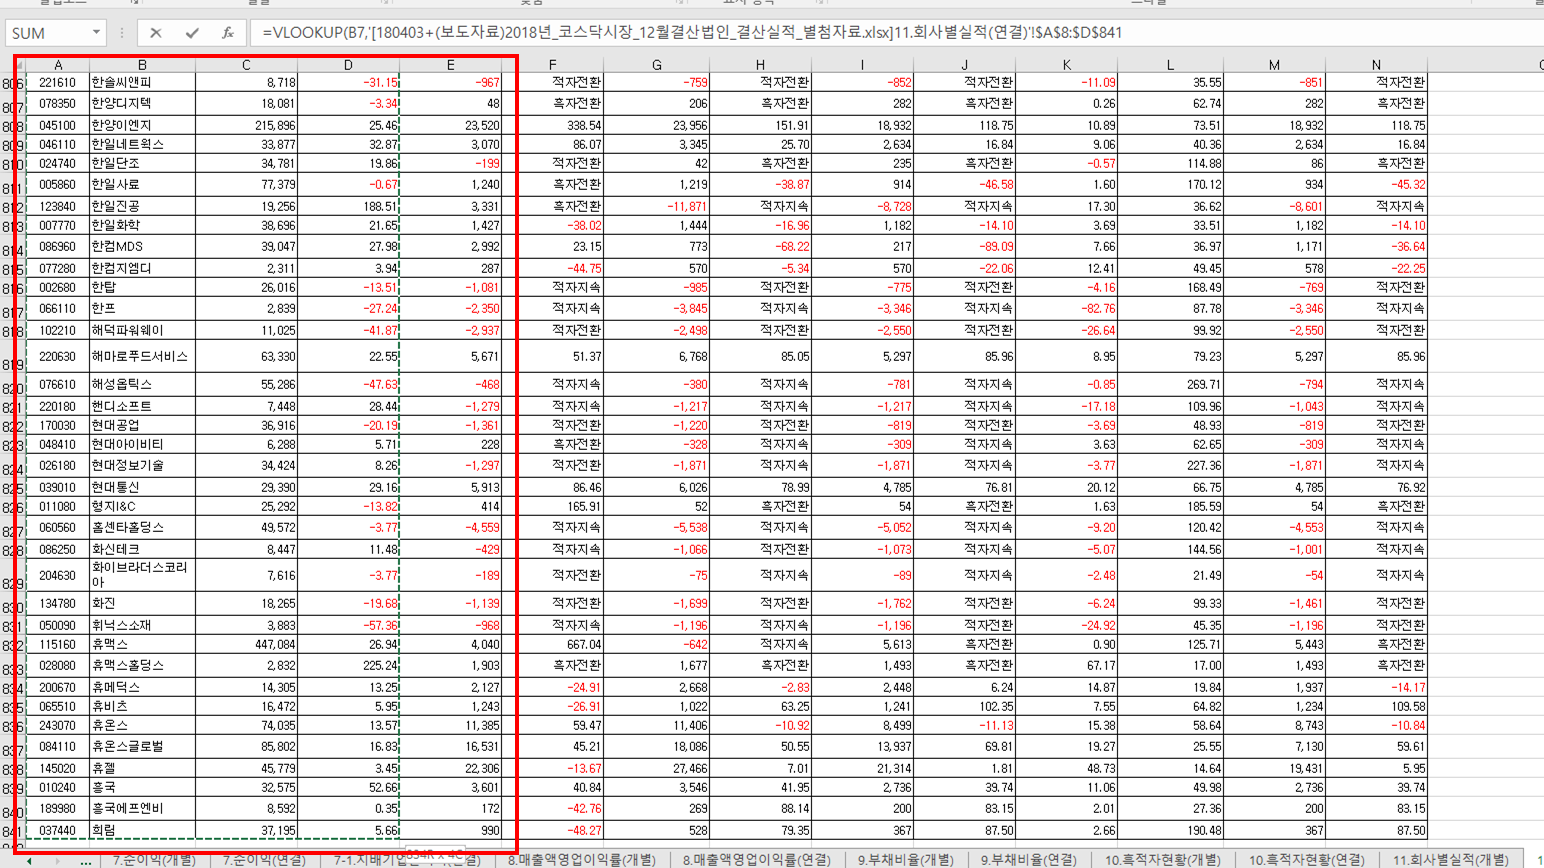Select the stock code cell 078350
The image size is (1544, 868).
click(58, 103)
